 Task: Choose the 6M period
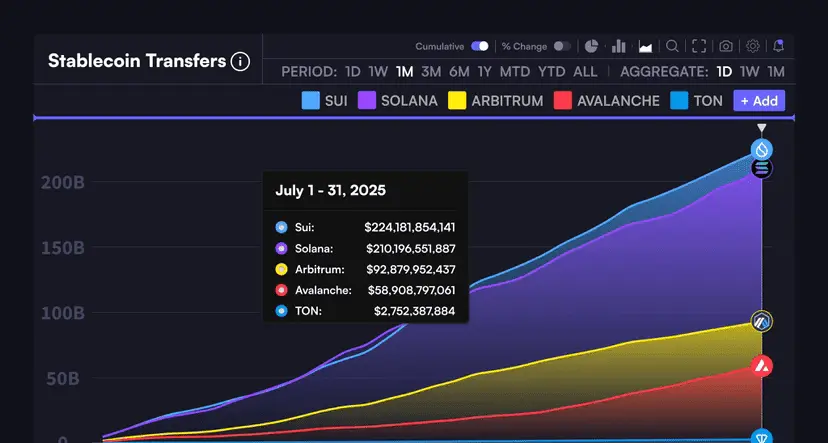point(459,72)
